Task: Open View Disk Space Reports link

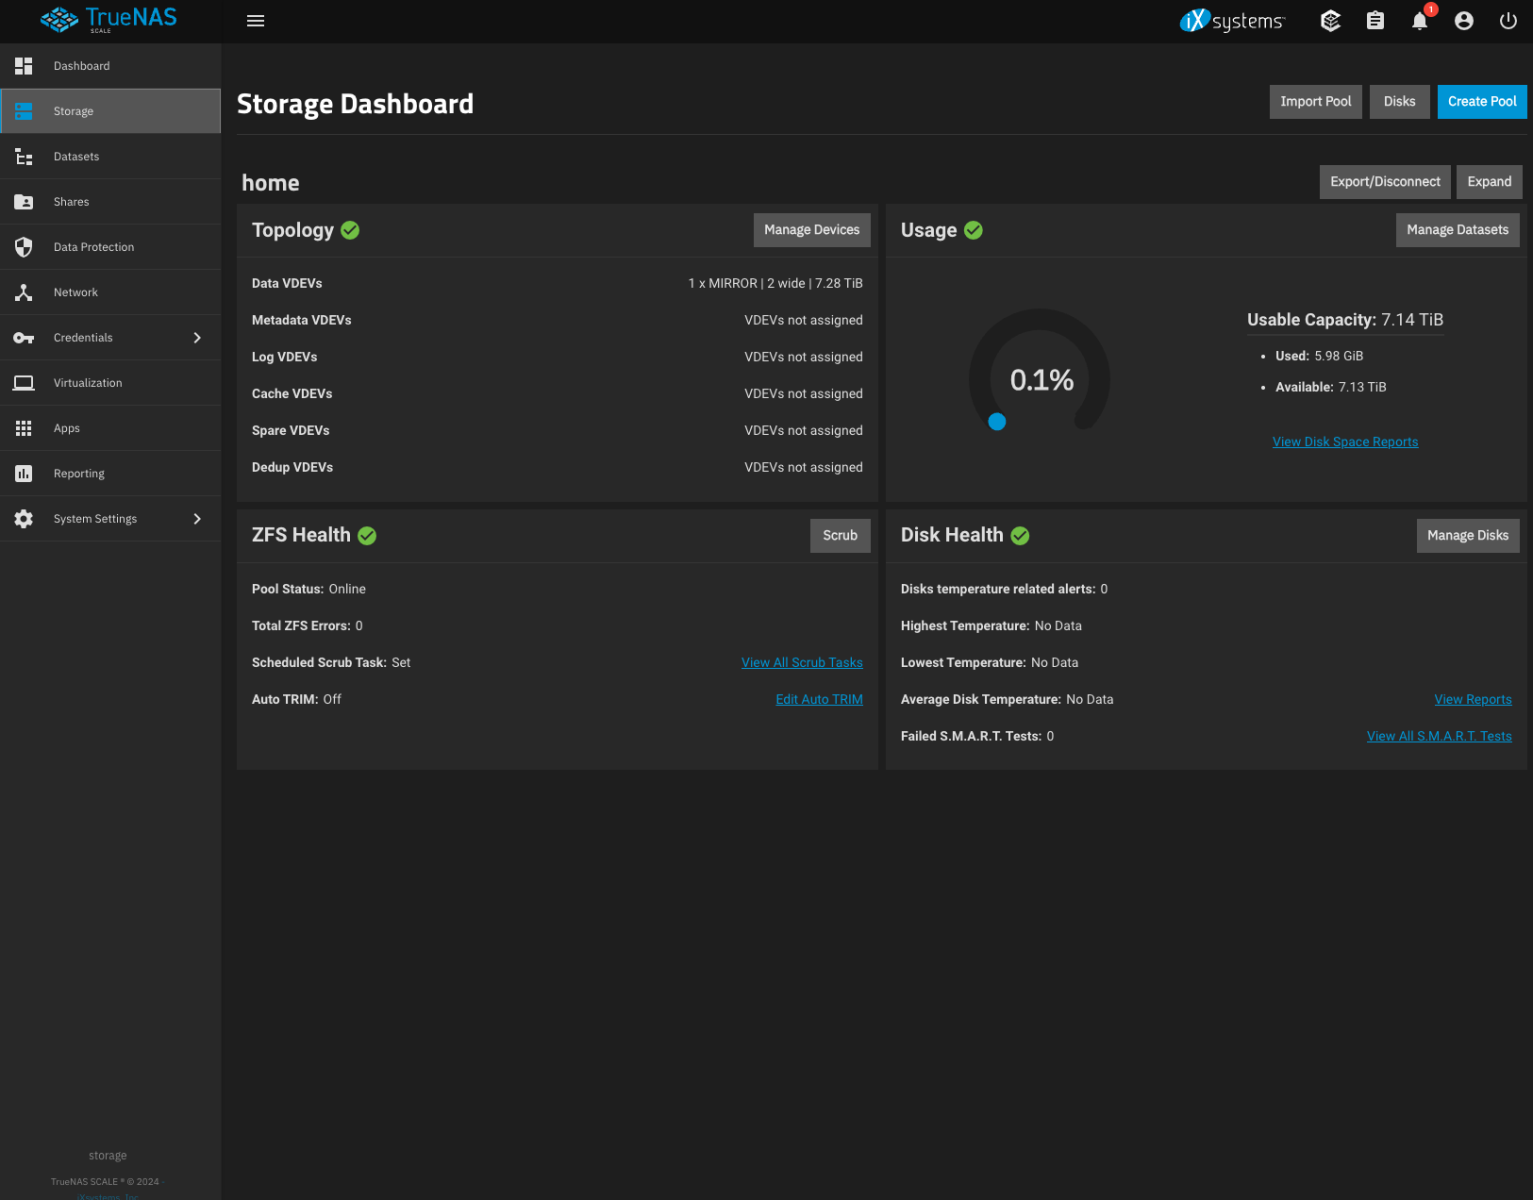Action: (1345, 442)
